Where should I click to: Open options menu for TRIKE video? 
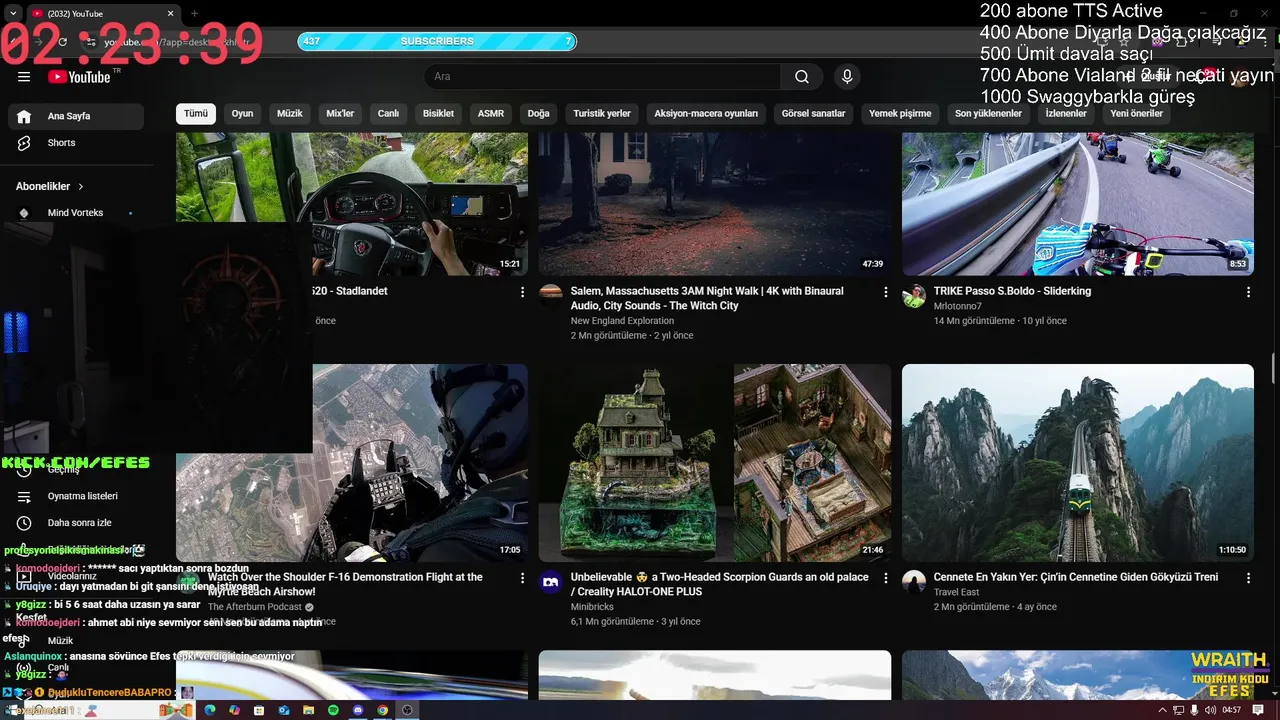1248,292
